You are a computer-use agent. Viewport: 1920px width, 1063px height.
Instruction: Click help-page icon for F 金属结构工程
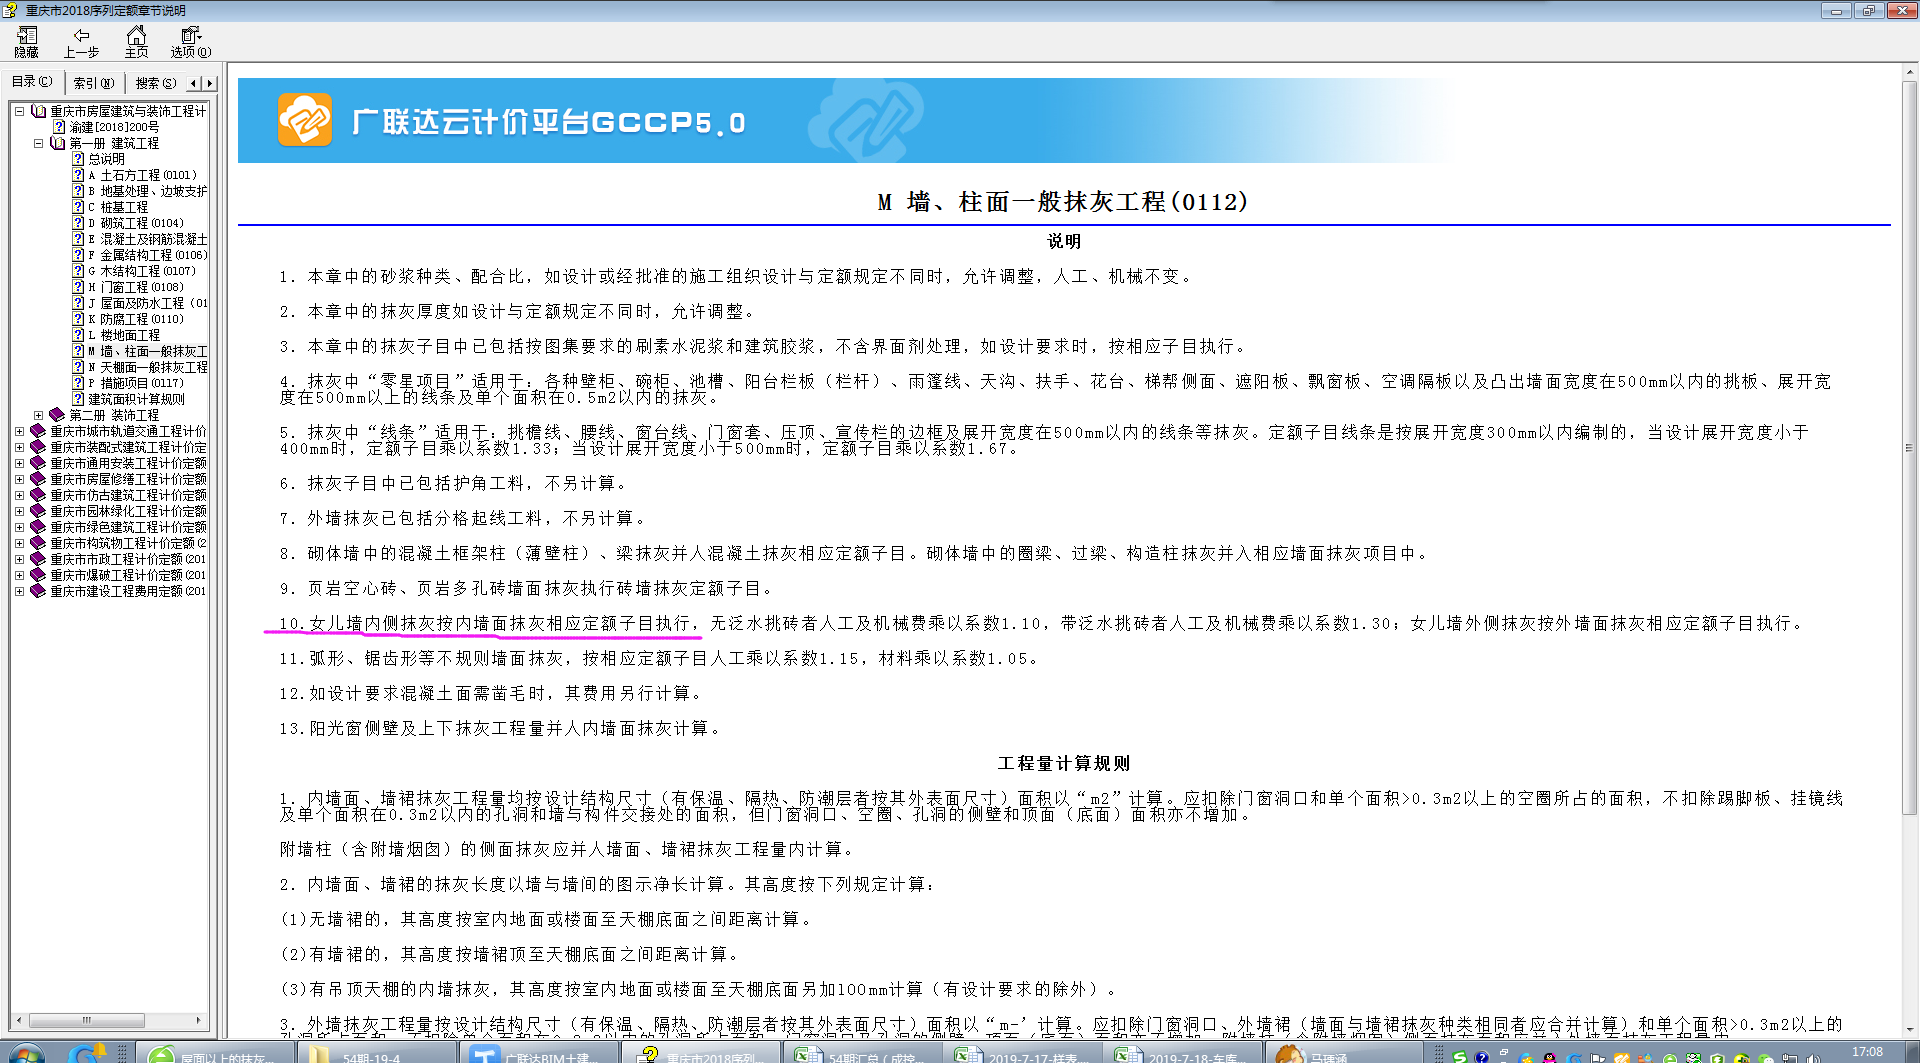[x=78, y=255]
